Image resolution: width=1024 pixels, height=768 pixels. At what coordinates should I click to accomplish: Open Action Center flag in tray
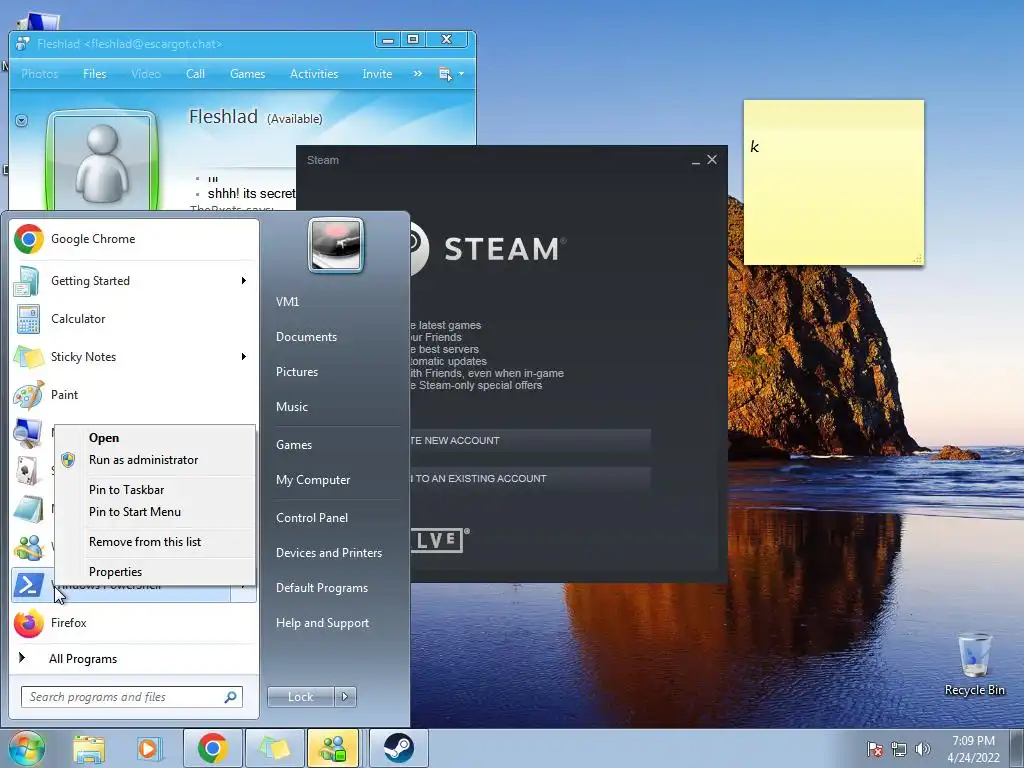(875, 749)
